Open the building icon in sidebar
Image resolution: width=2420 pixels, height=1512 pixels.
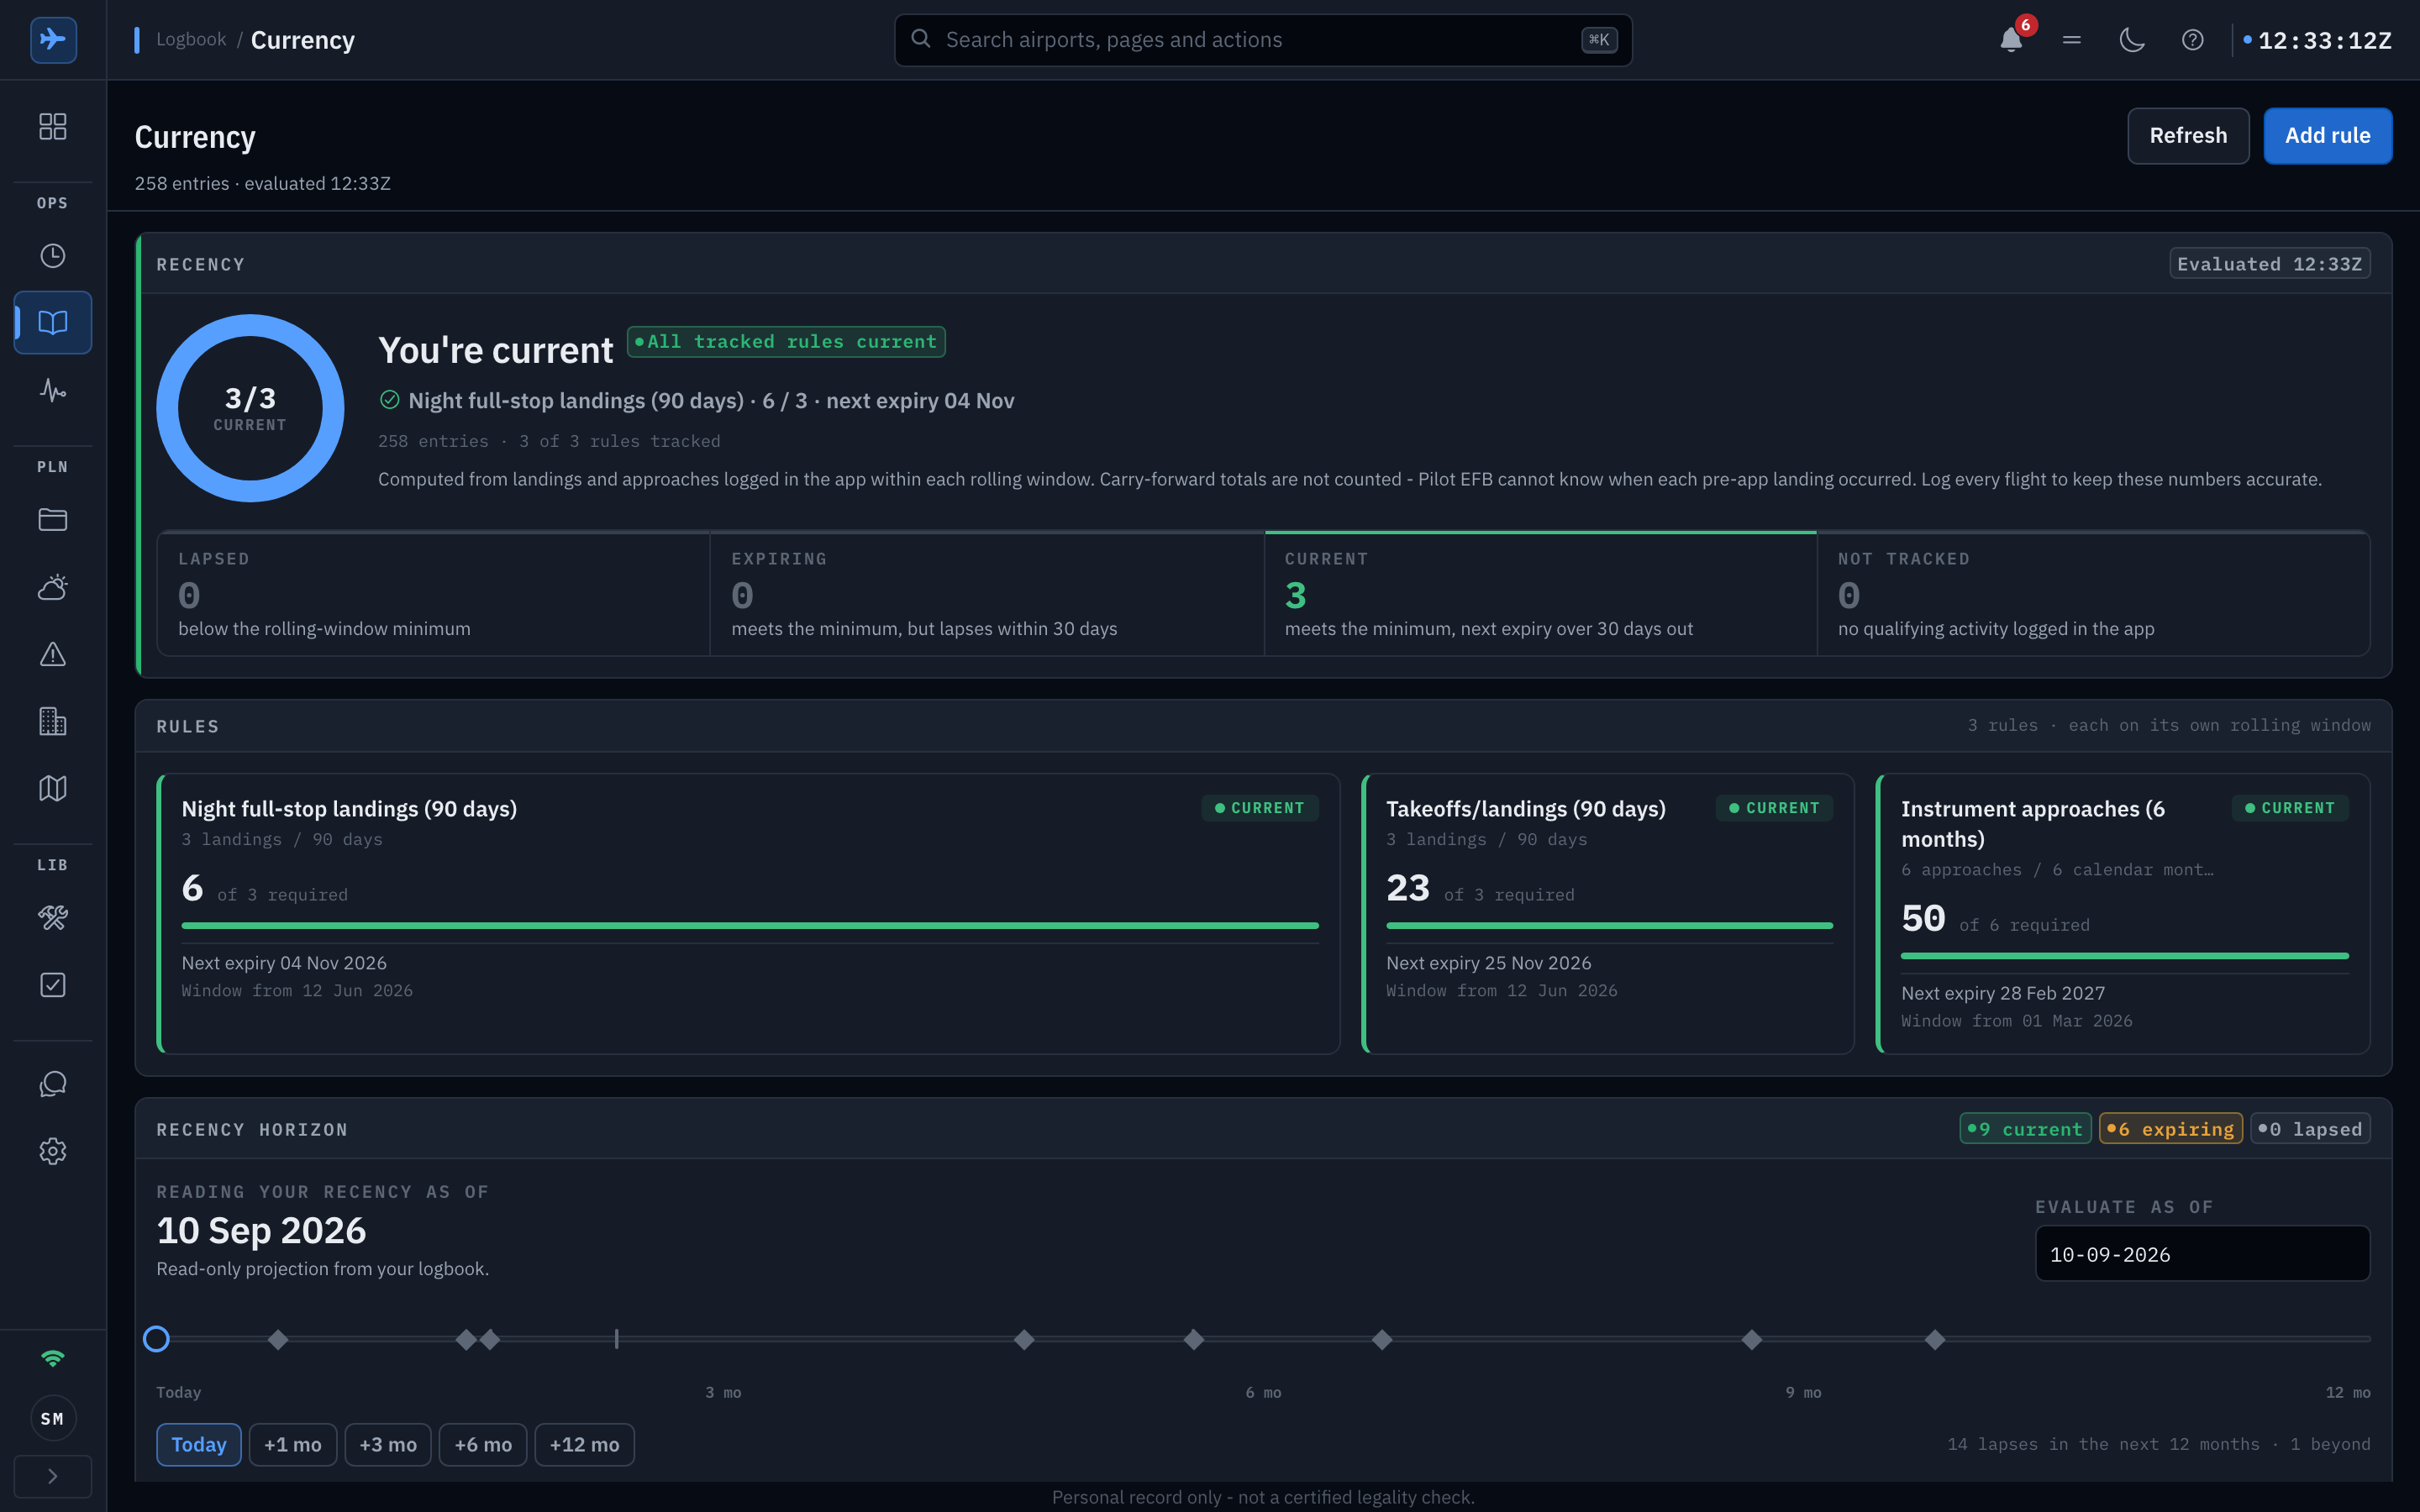pyautogui.click(x=53, y=721)
